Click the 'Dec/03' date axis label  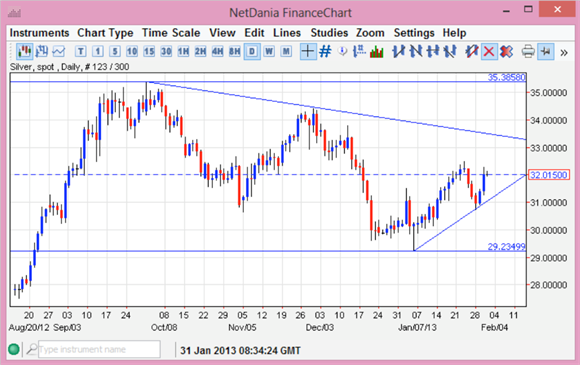[x=320, y=328]
